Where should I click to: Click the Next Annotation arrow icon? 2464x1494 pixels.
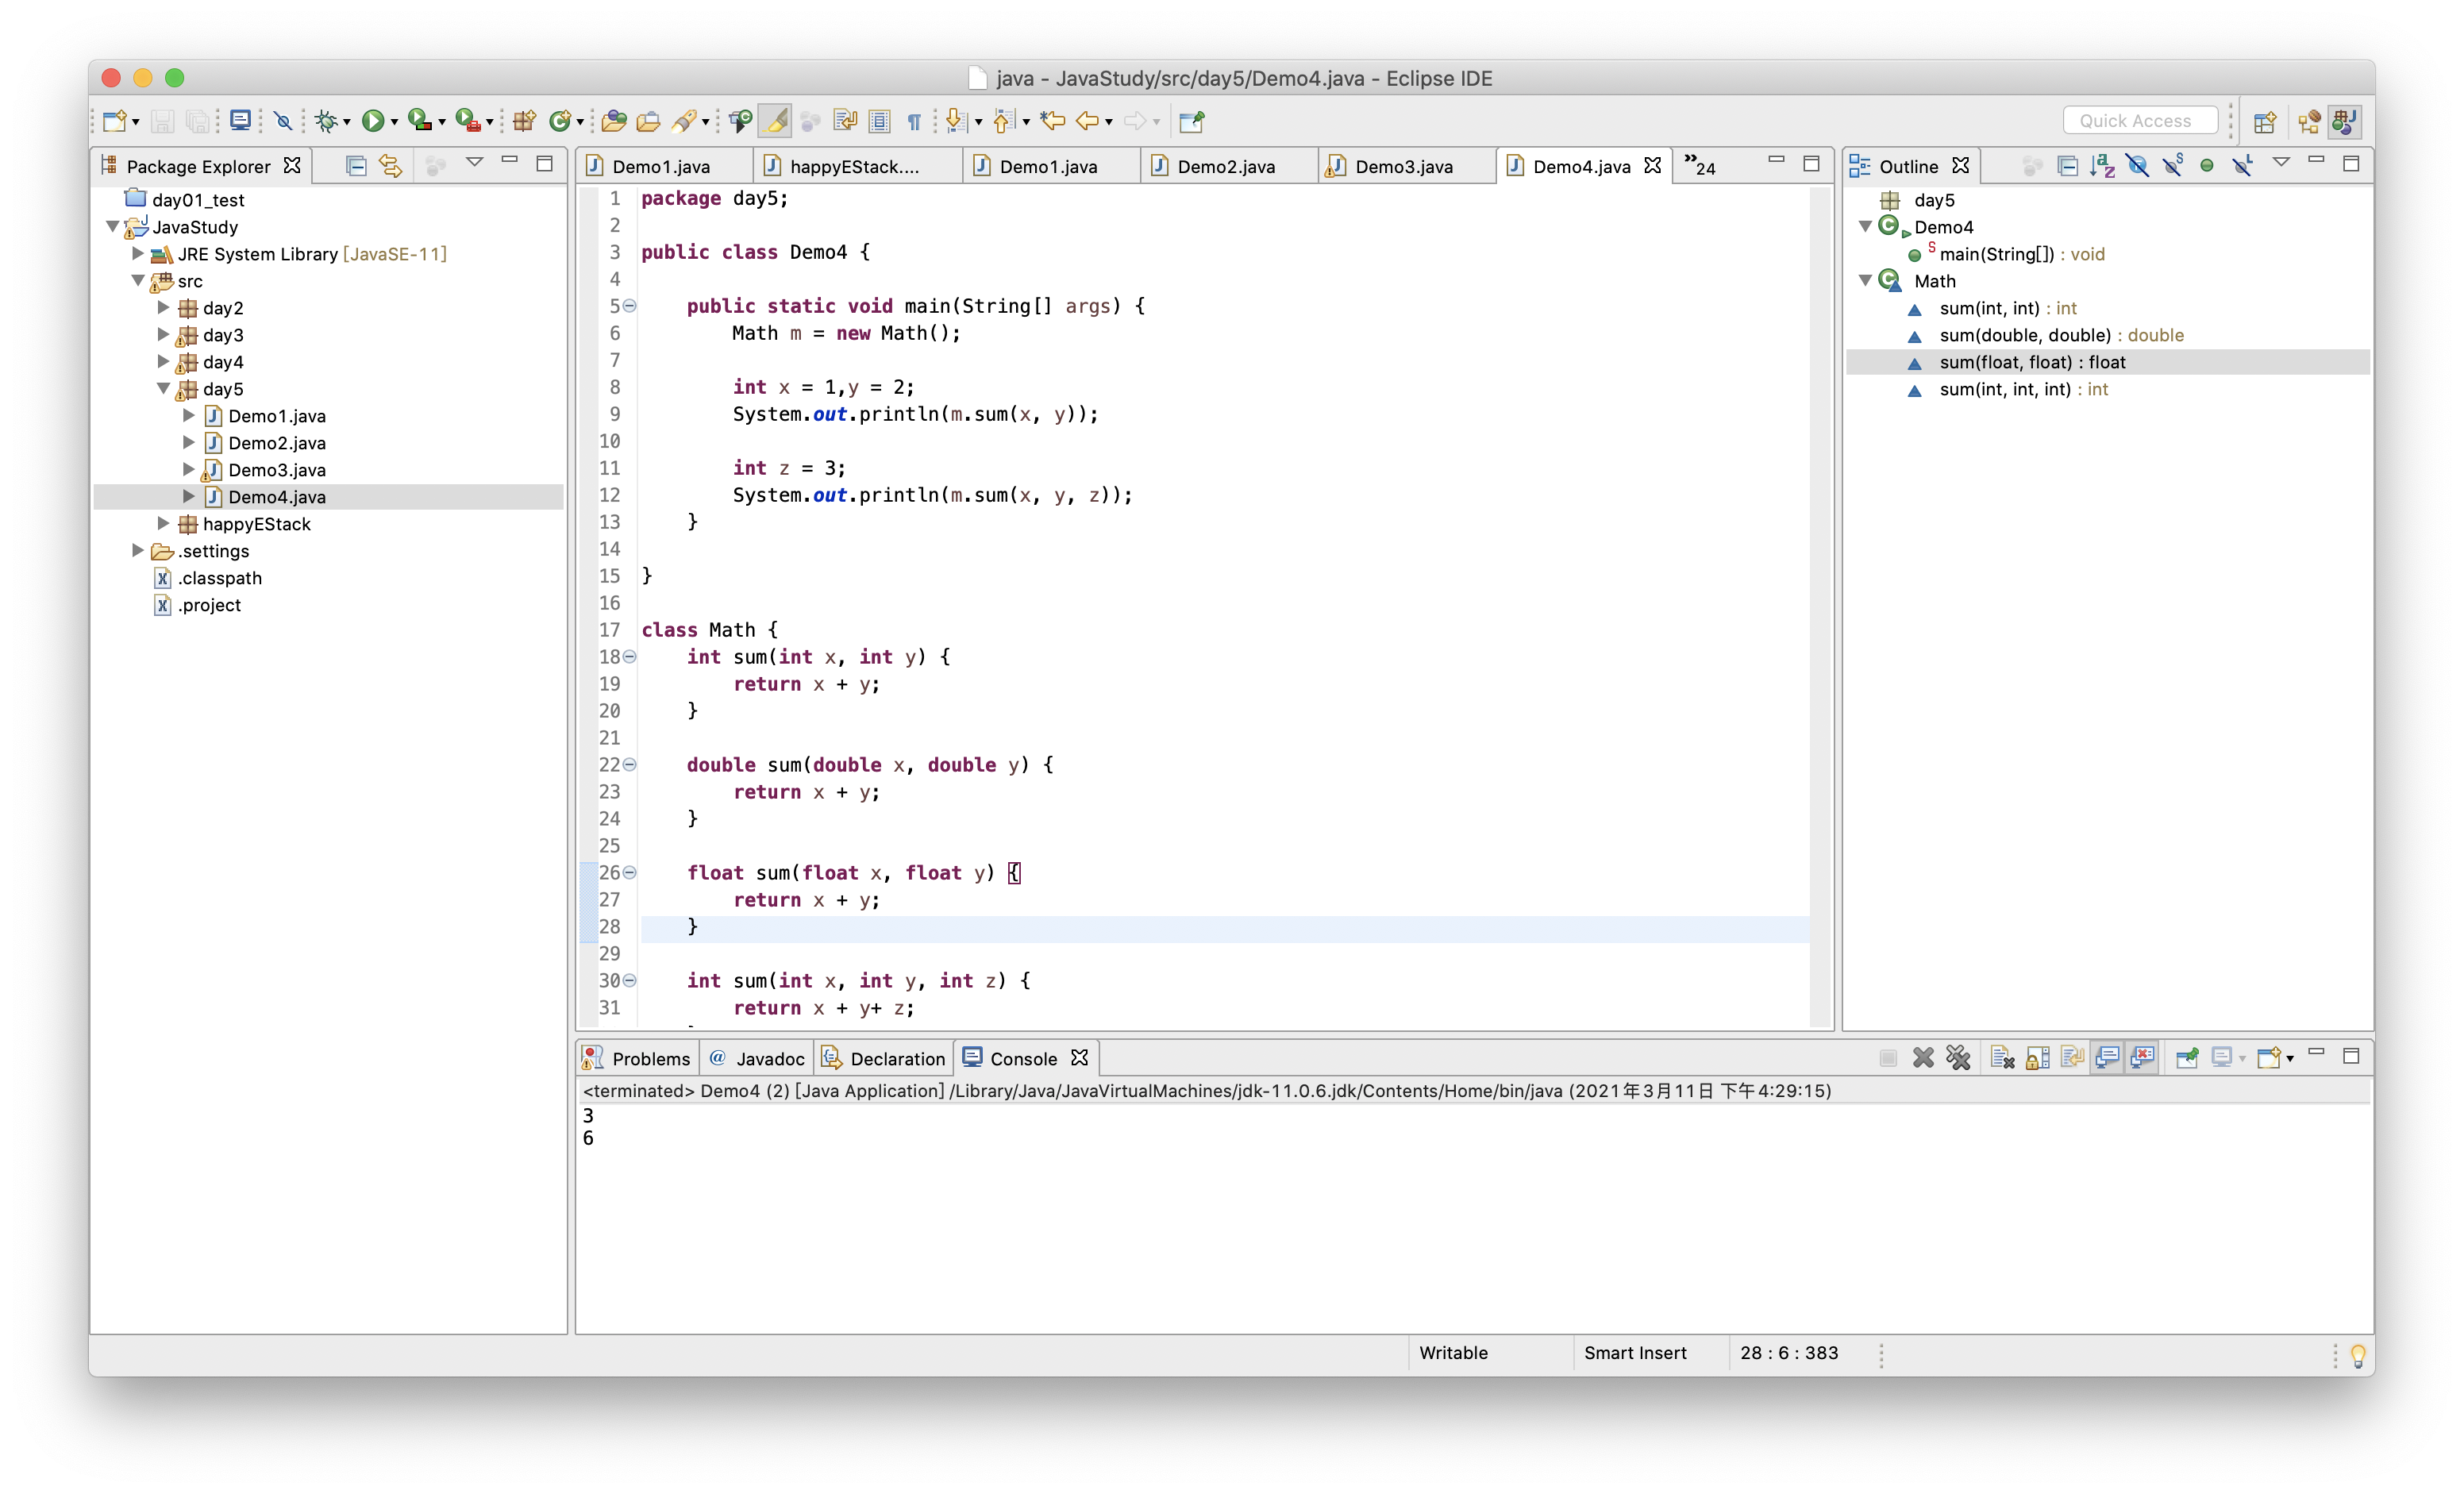956,121
